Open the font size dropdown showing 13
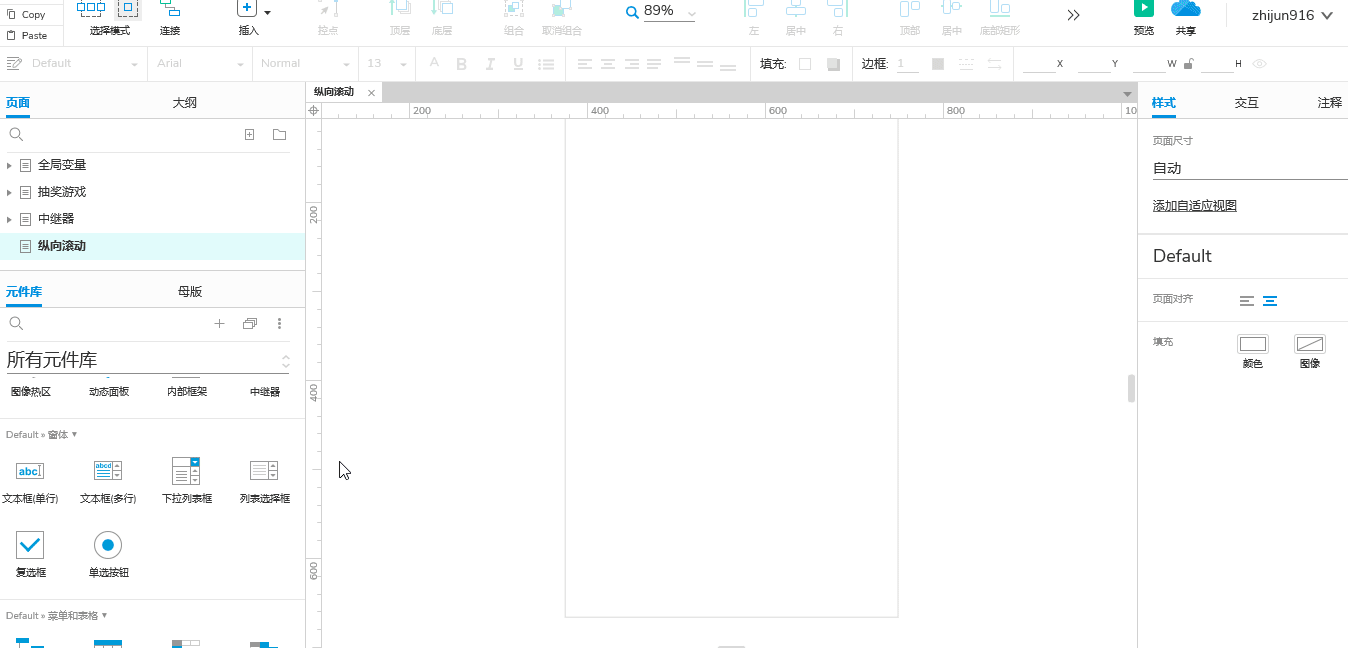The height and width of the screenshot is (648, 1348). pyautogui.click(x=386, y=63)
